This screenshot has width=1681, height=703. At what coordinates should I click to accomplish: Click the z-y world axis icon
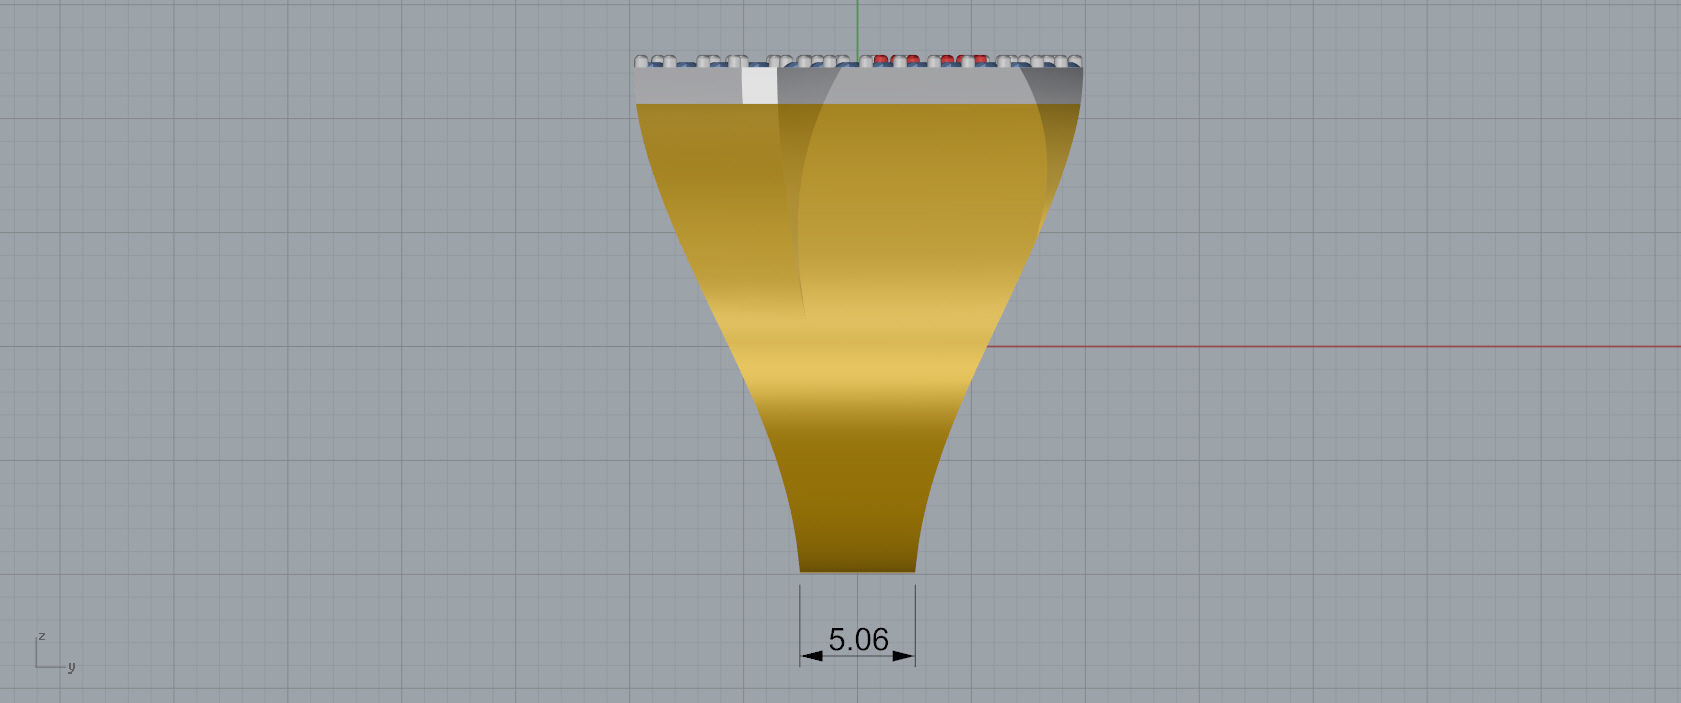pyautogui.click(x=54, y=652)
